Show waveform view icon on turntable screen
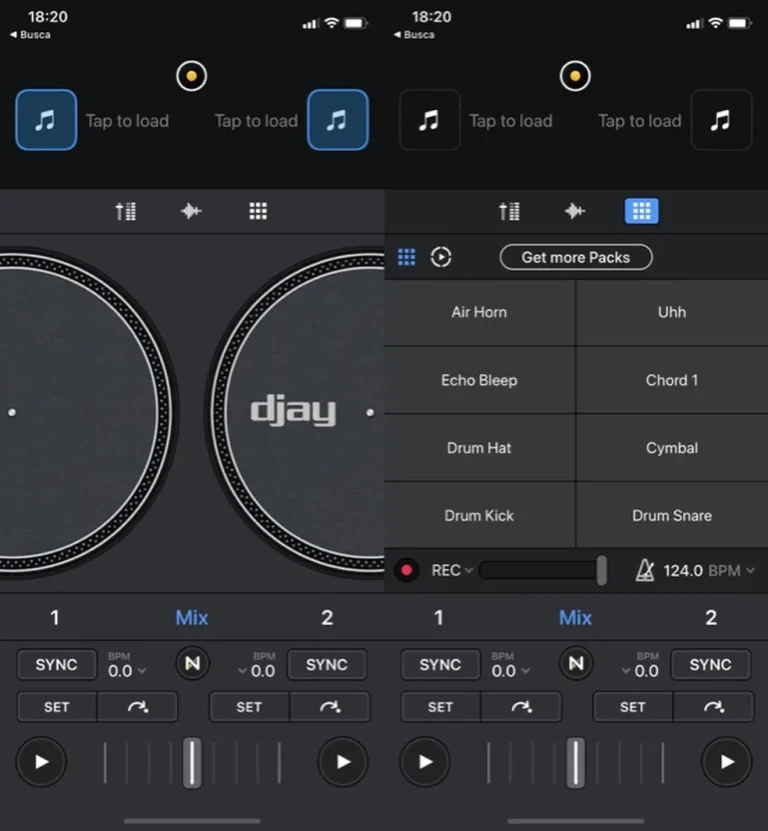Viewport: 768px width, 831px height. pyautogui.click(x=191, y=211)
